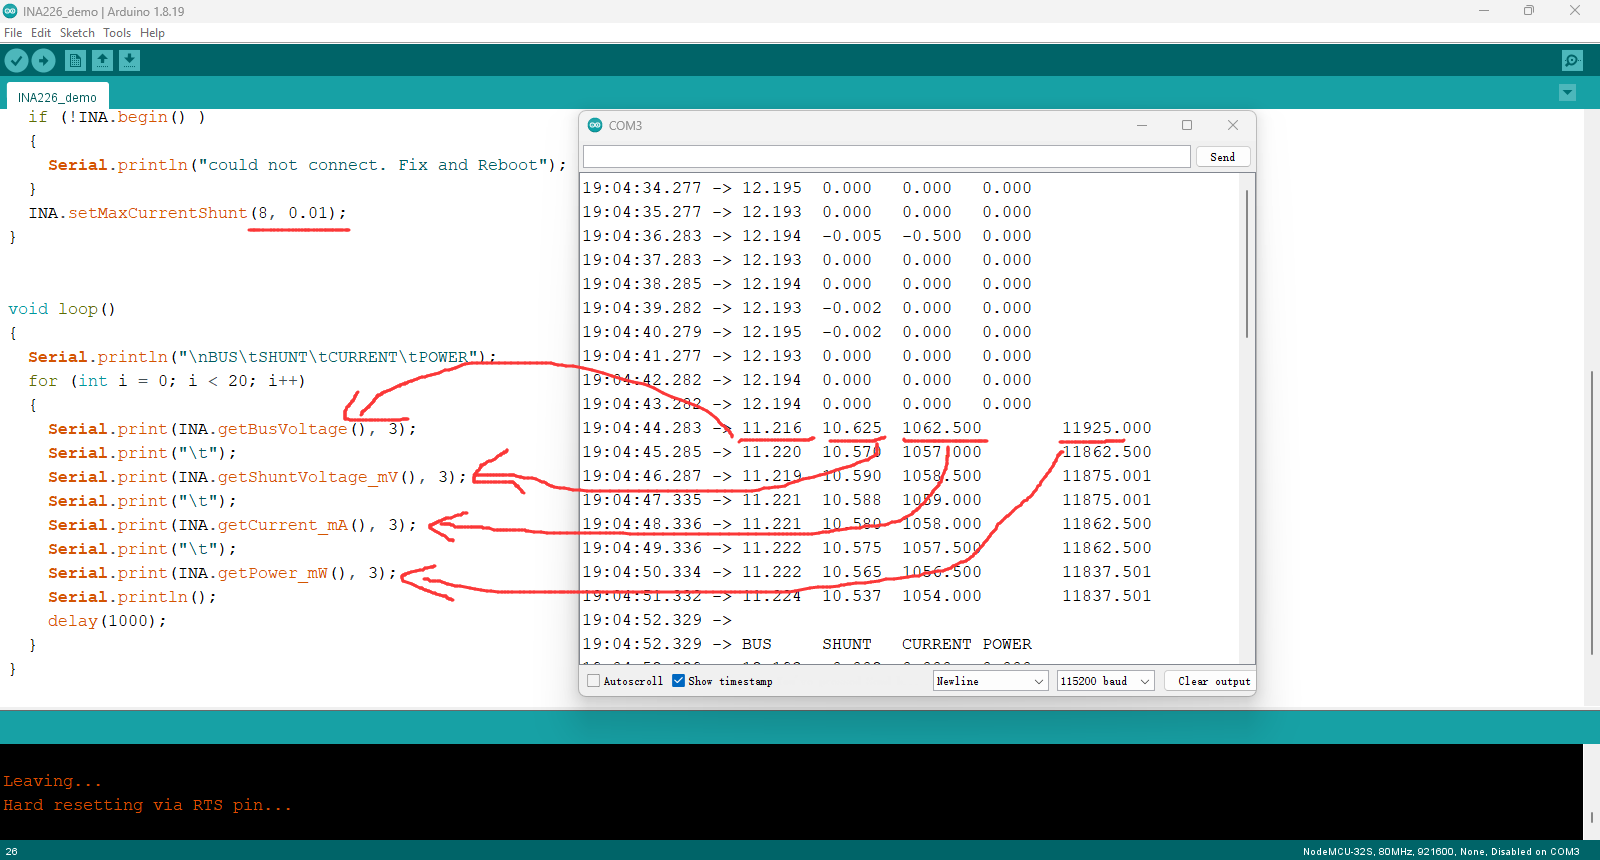This screenshot has height=860, width=1600.
Task: Open the Newline line-ending dropdown
Action: 990,681
